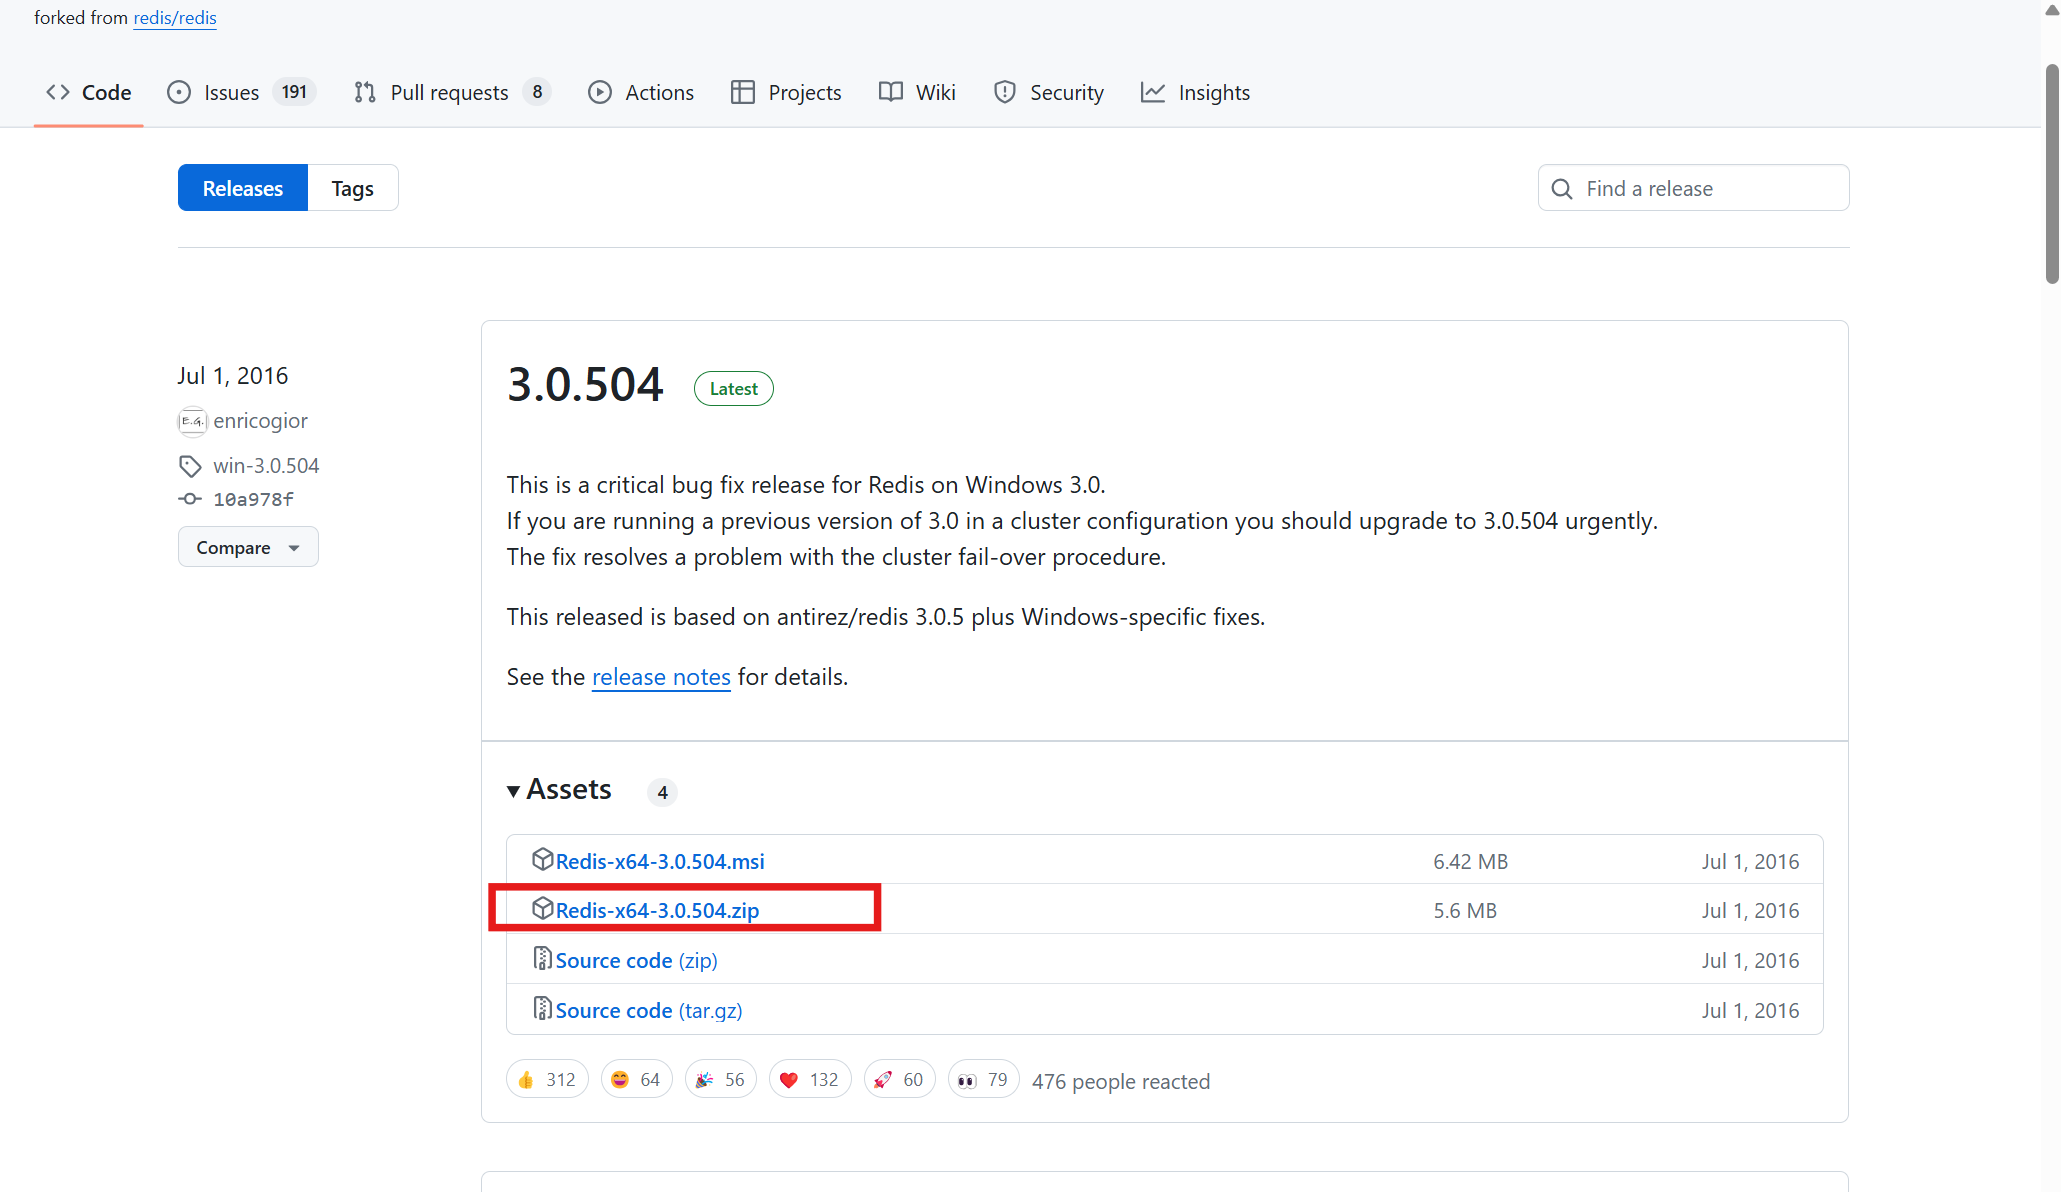
Task: Download Source code (tar.gz)
Action: tap(649, 1010)
